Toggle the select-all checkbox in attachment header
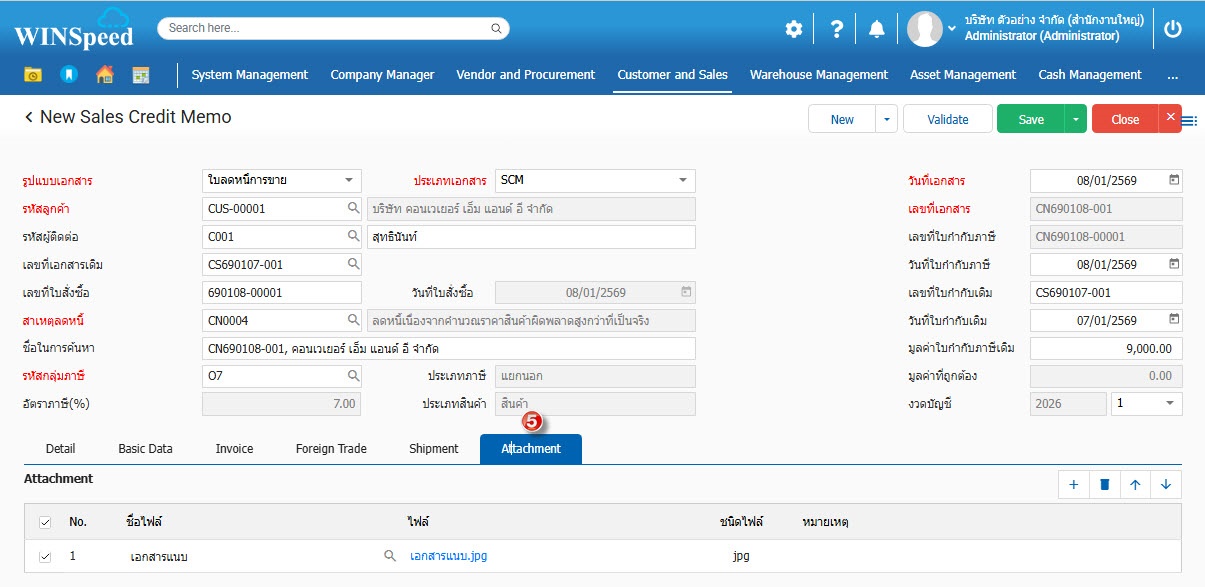This screenshot has width=1205, height=587. 45,522
